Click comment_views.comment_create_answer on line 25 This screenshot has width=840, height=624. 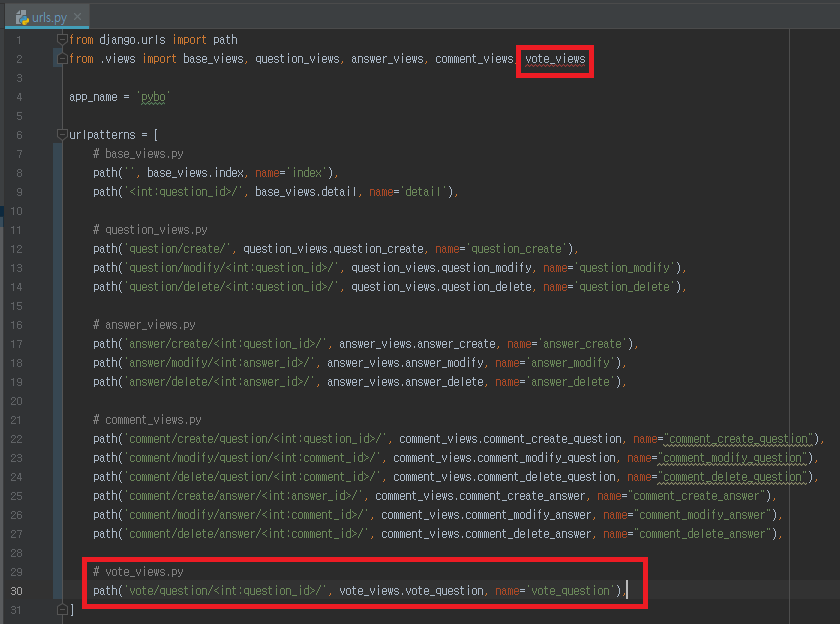(x=480, y=496)
